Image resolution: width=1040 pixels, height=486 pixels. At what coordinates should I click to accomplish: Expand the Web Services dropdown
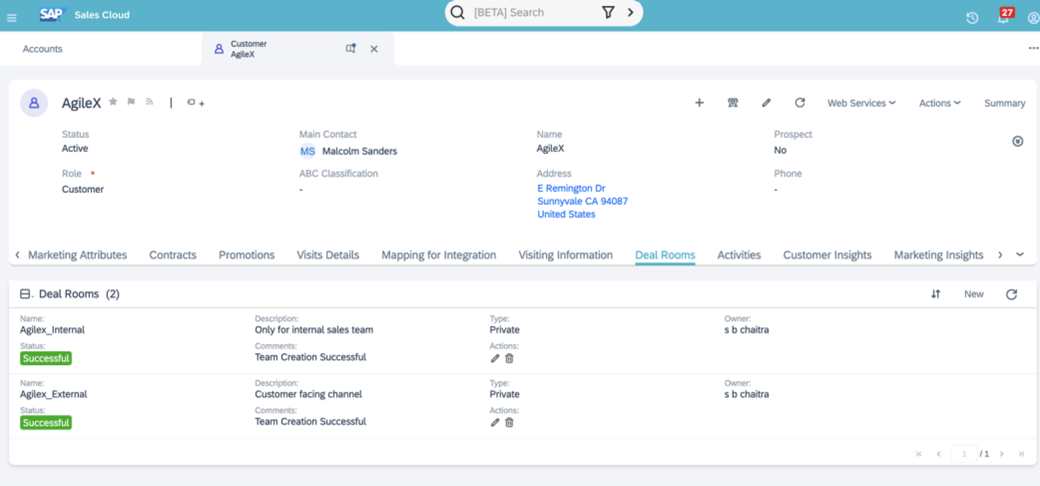861,103
